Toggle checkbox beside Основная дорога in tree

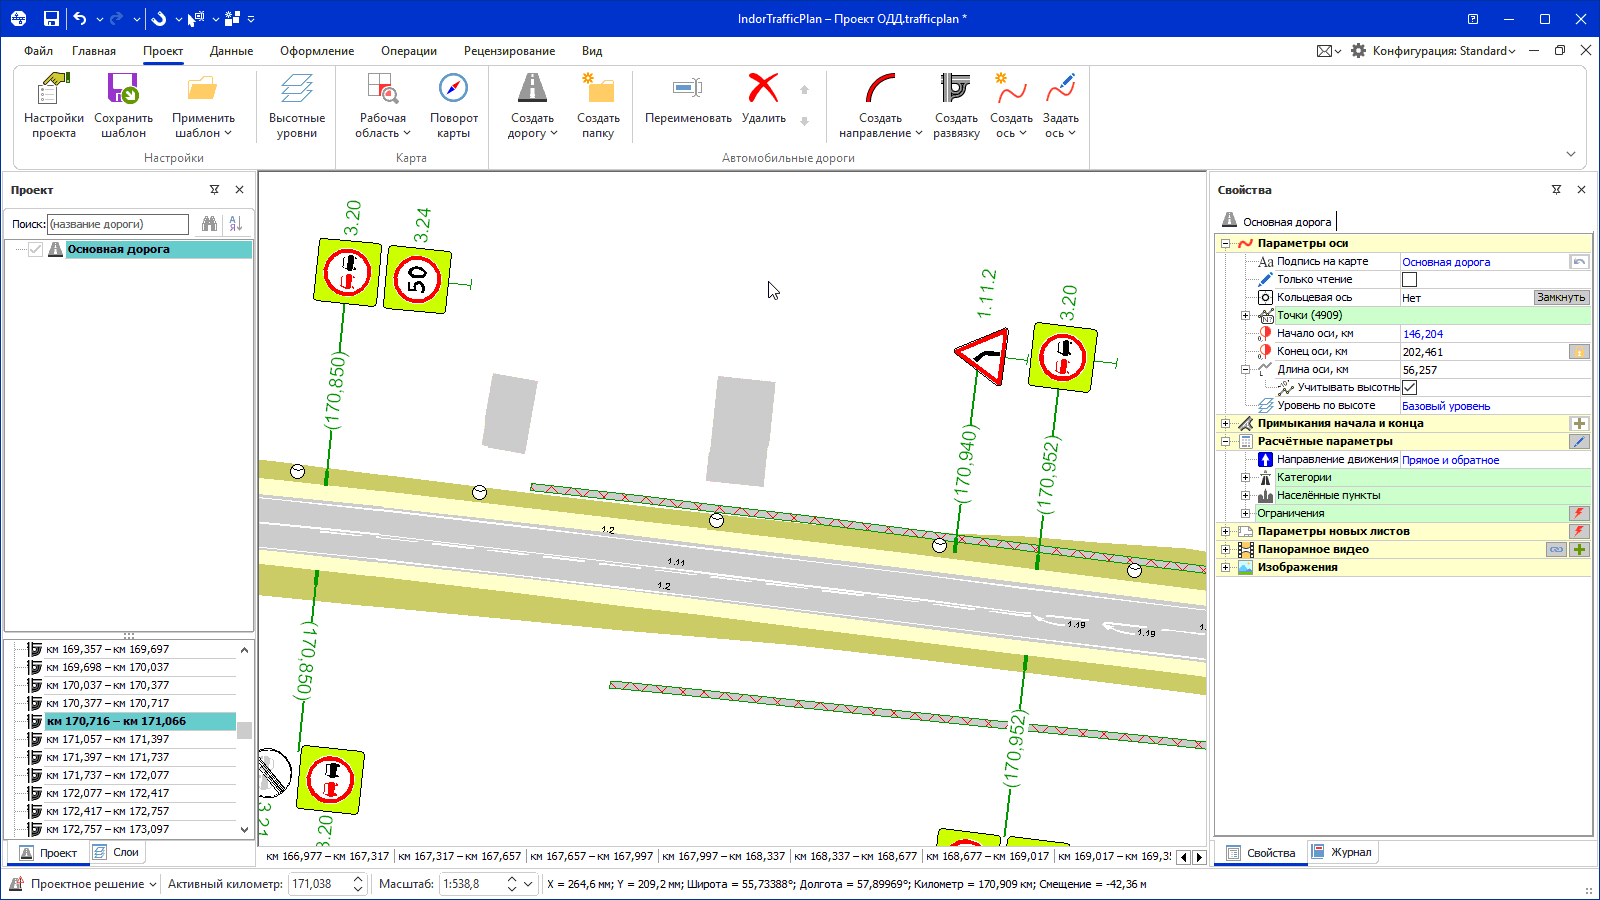(x=36, y=250)
